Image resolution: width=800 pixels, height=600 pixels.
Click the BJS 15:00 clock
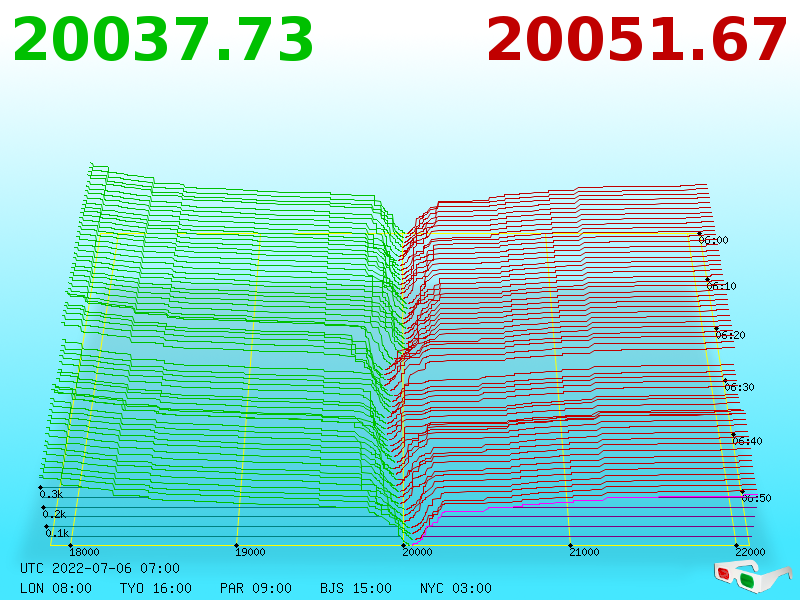click(356, 588)
